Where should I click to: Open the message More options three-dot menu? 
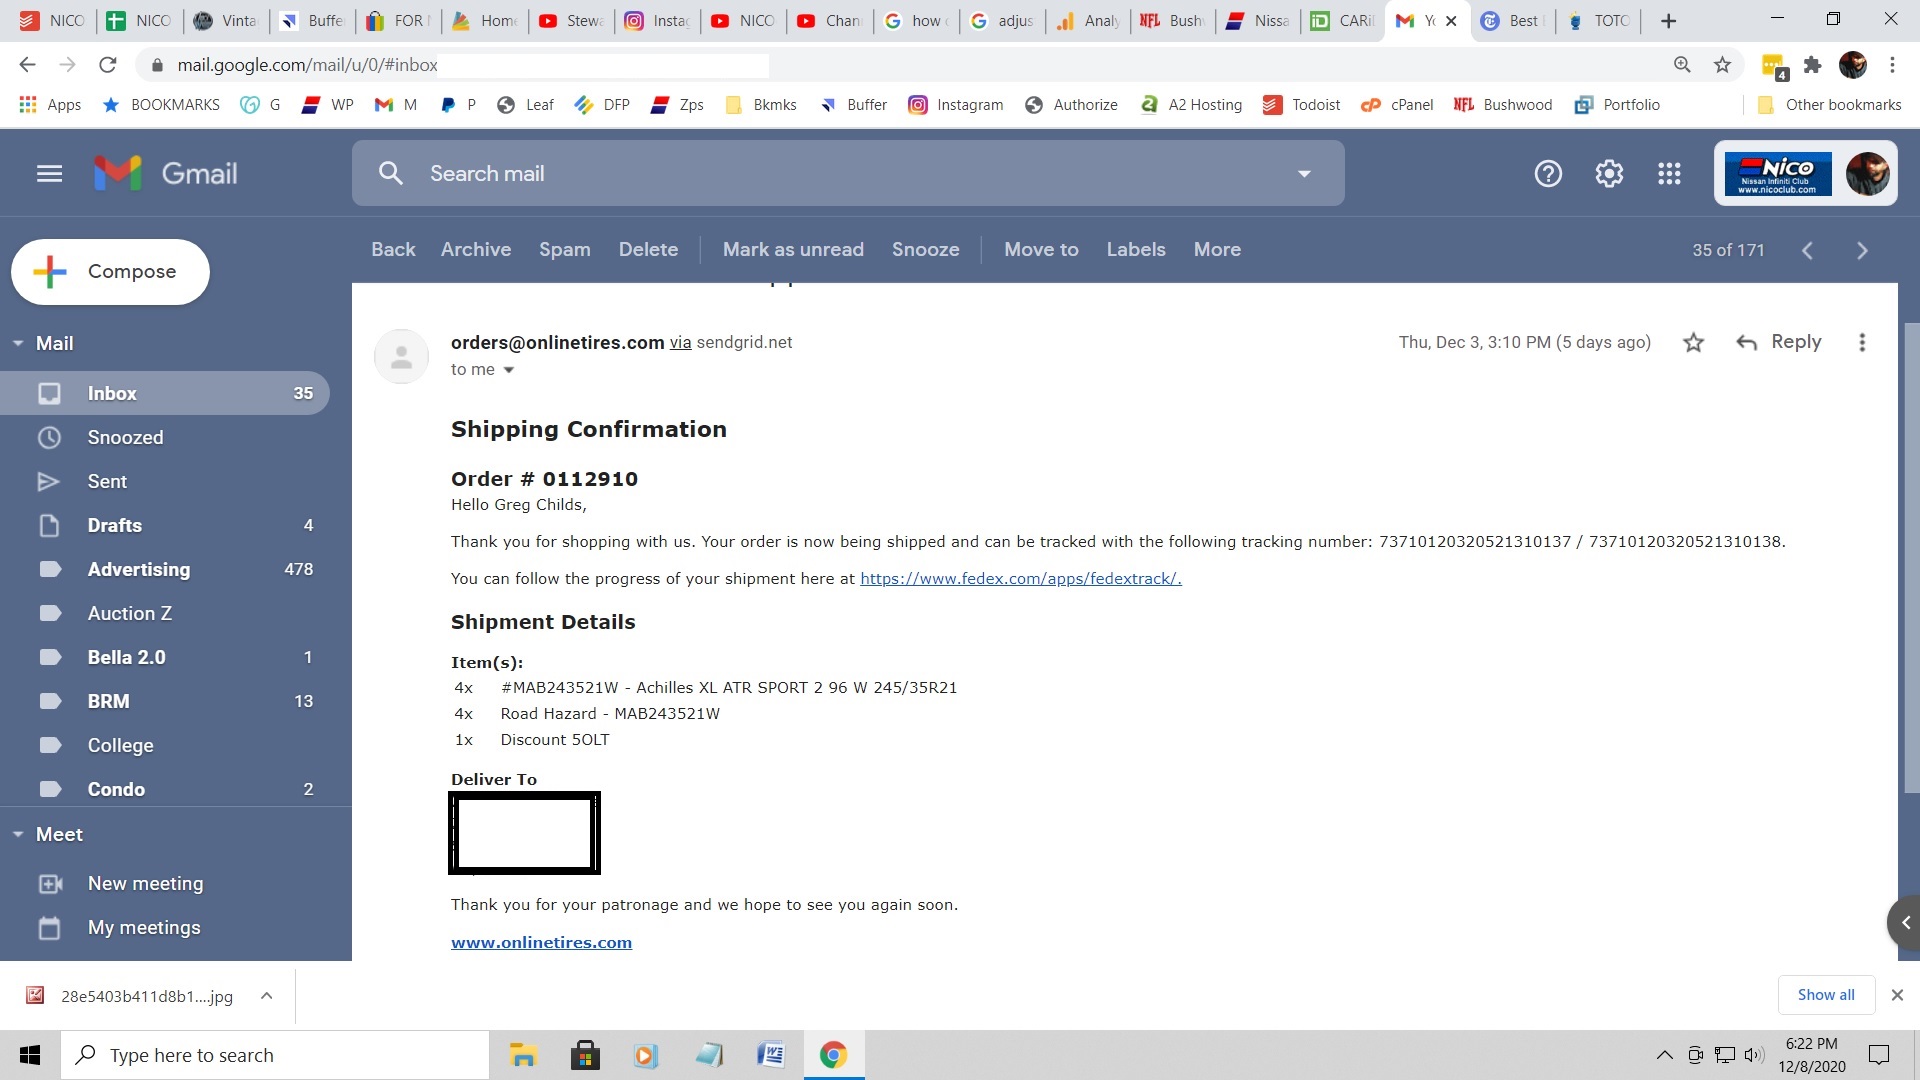(1862, 343)
